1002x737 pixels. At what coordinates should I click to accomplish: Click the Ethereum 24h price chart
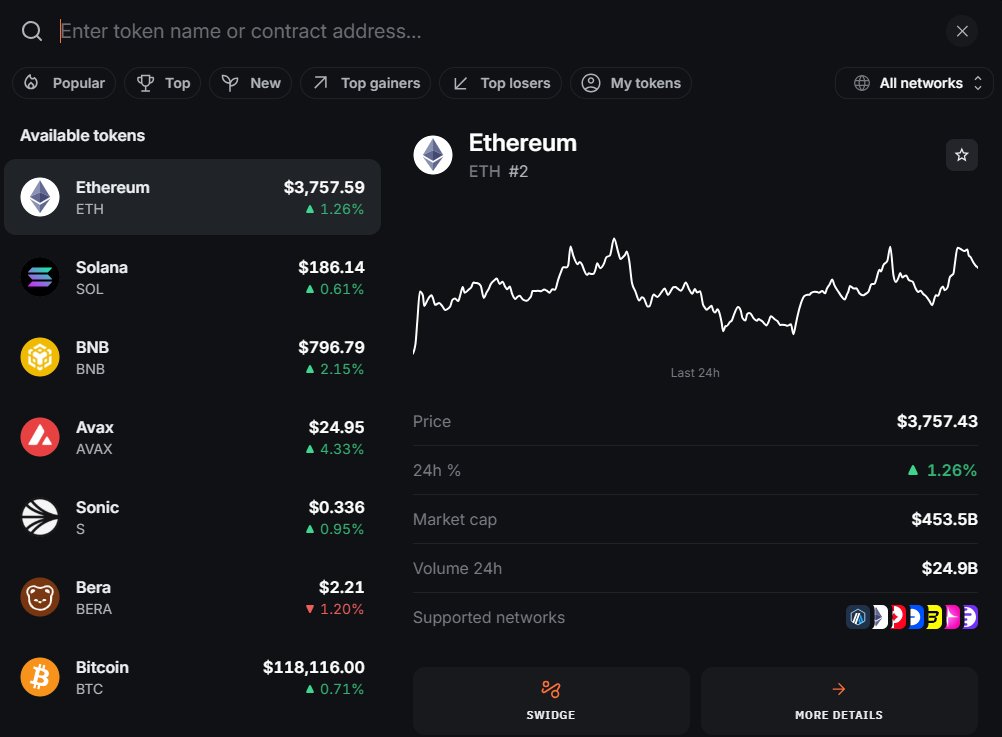[695, 295]
